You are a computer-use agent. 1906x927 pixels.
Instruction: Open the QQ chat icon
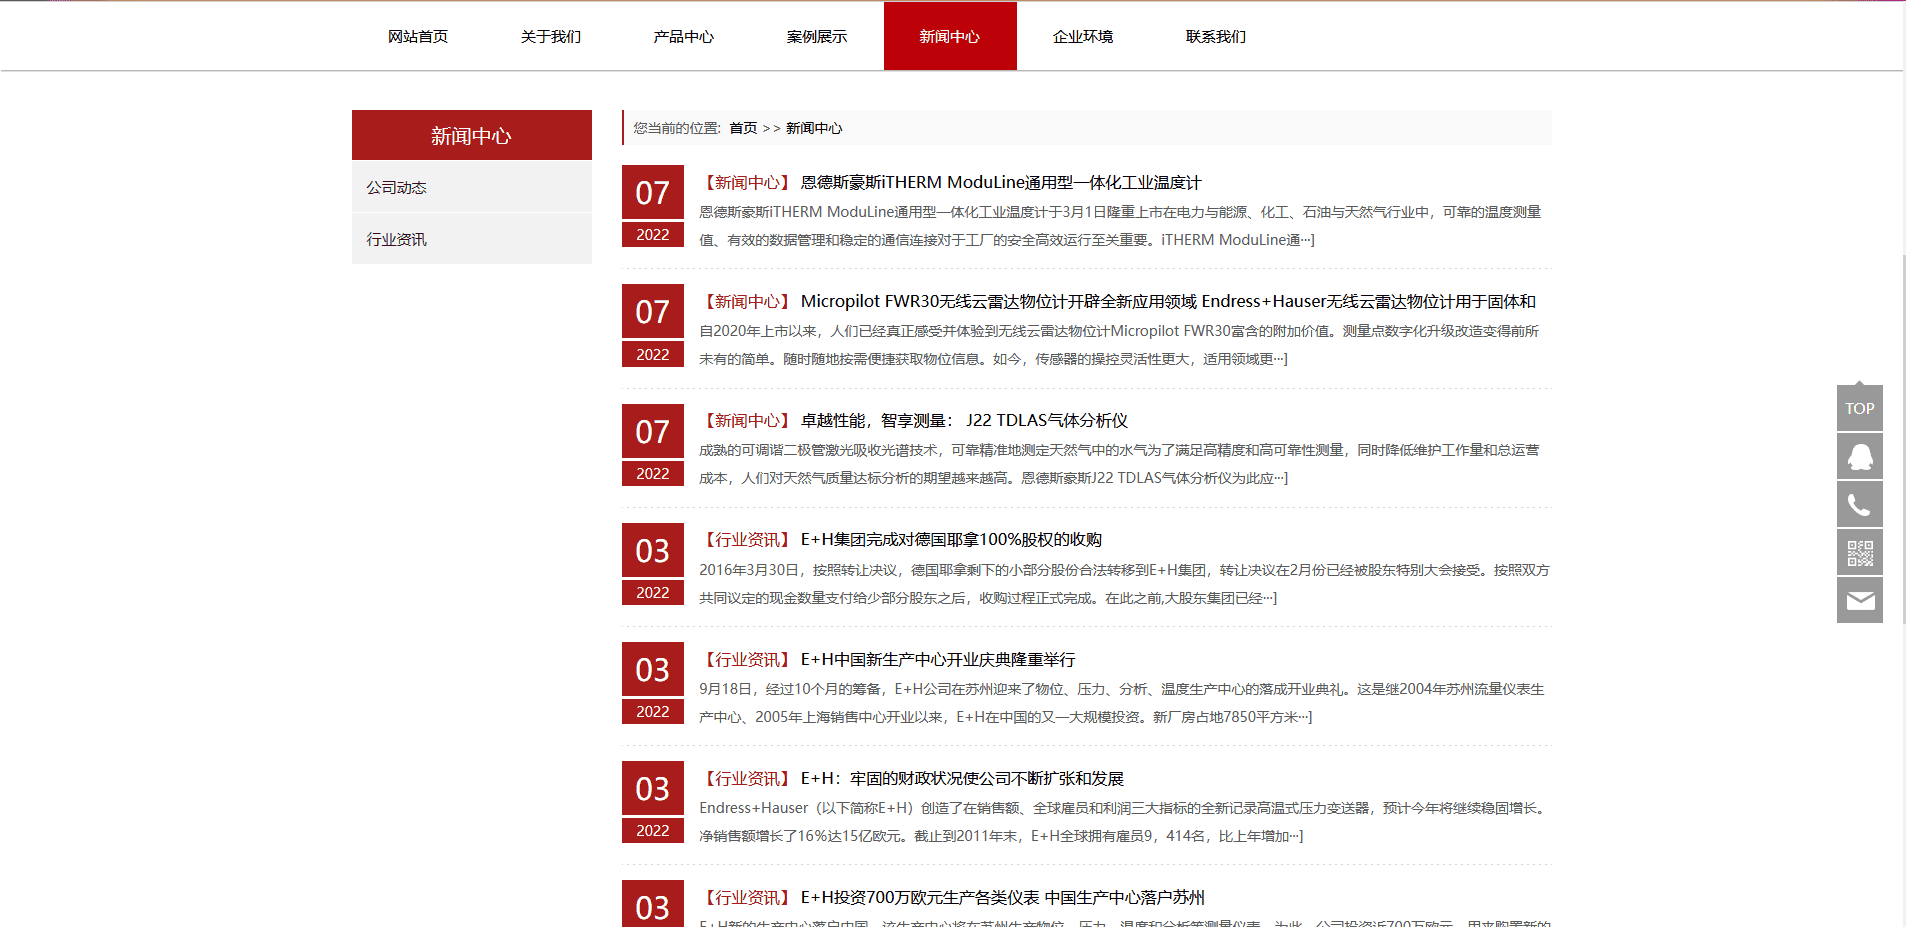1859,457
